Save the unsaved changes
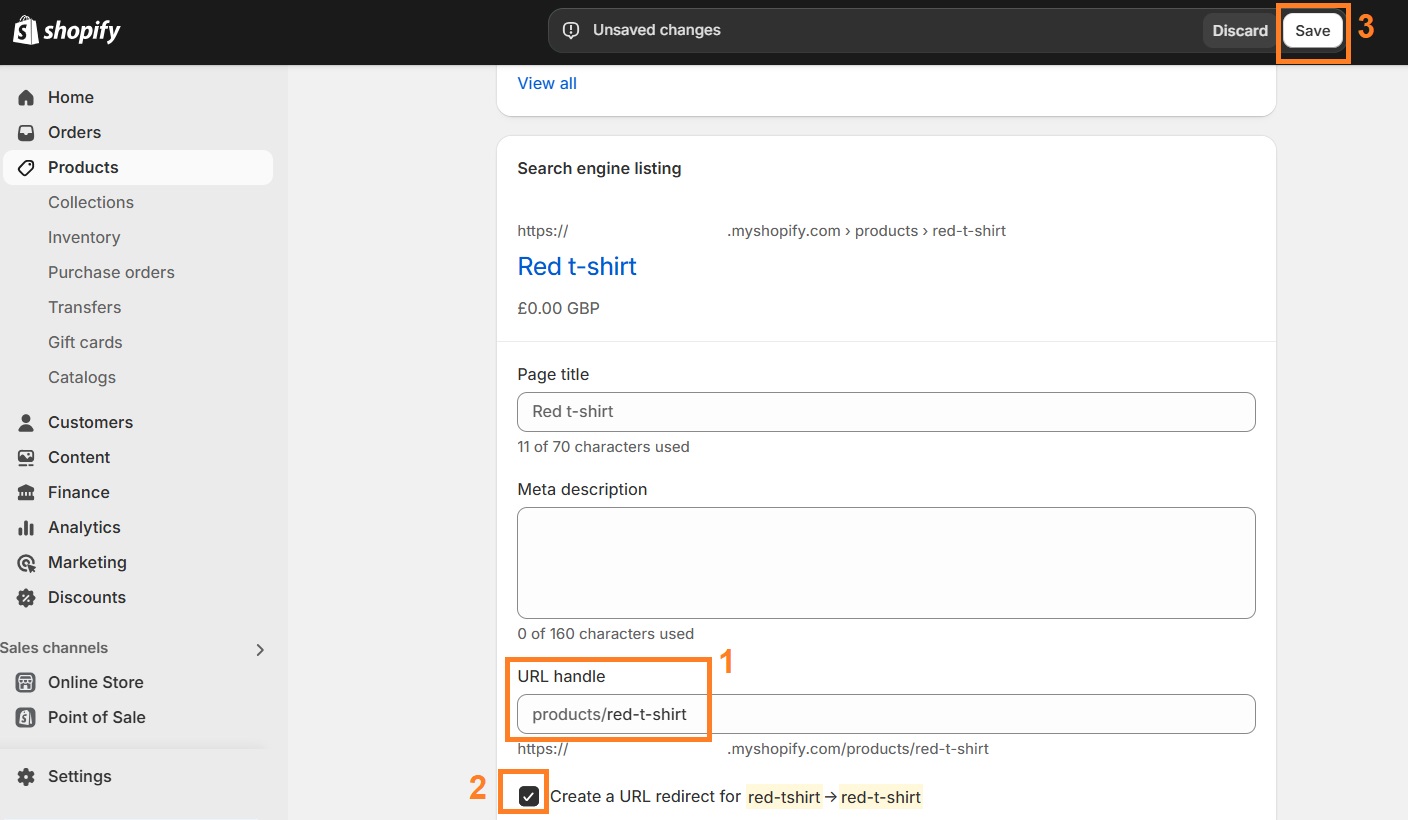The image size is (1408, 820). (1312, 30)
